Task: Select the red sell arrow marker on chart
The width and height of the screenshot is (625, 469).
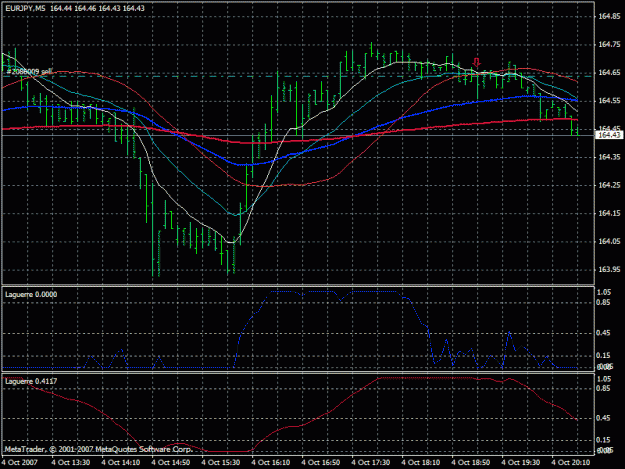Action: 477,62
